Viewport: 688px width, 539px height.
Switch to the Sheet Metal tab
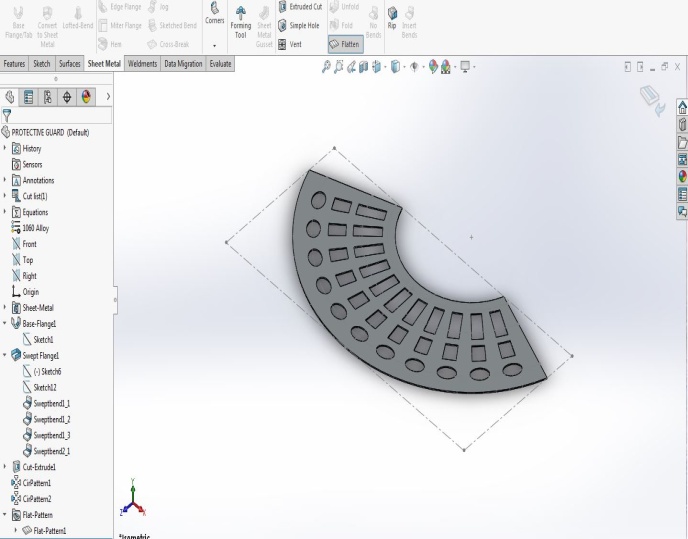tap(104, 64)
